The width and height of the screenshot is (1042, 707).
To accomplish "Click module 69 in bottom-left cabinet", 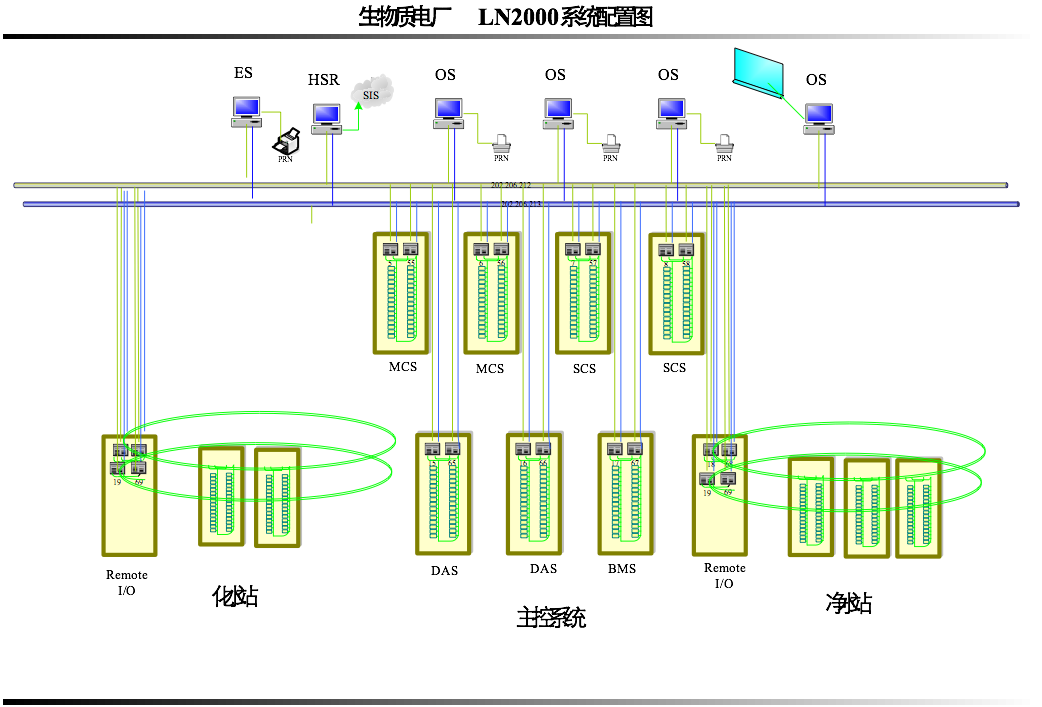I will 138,468.
